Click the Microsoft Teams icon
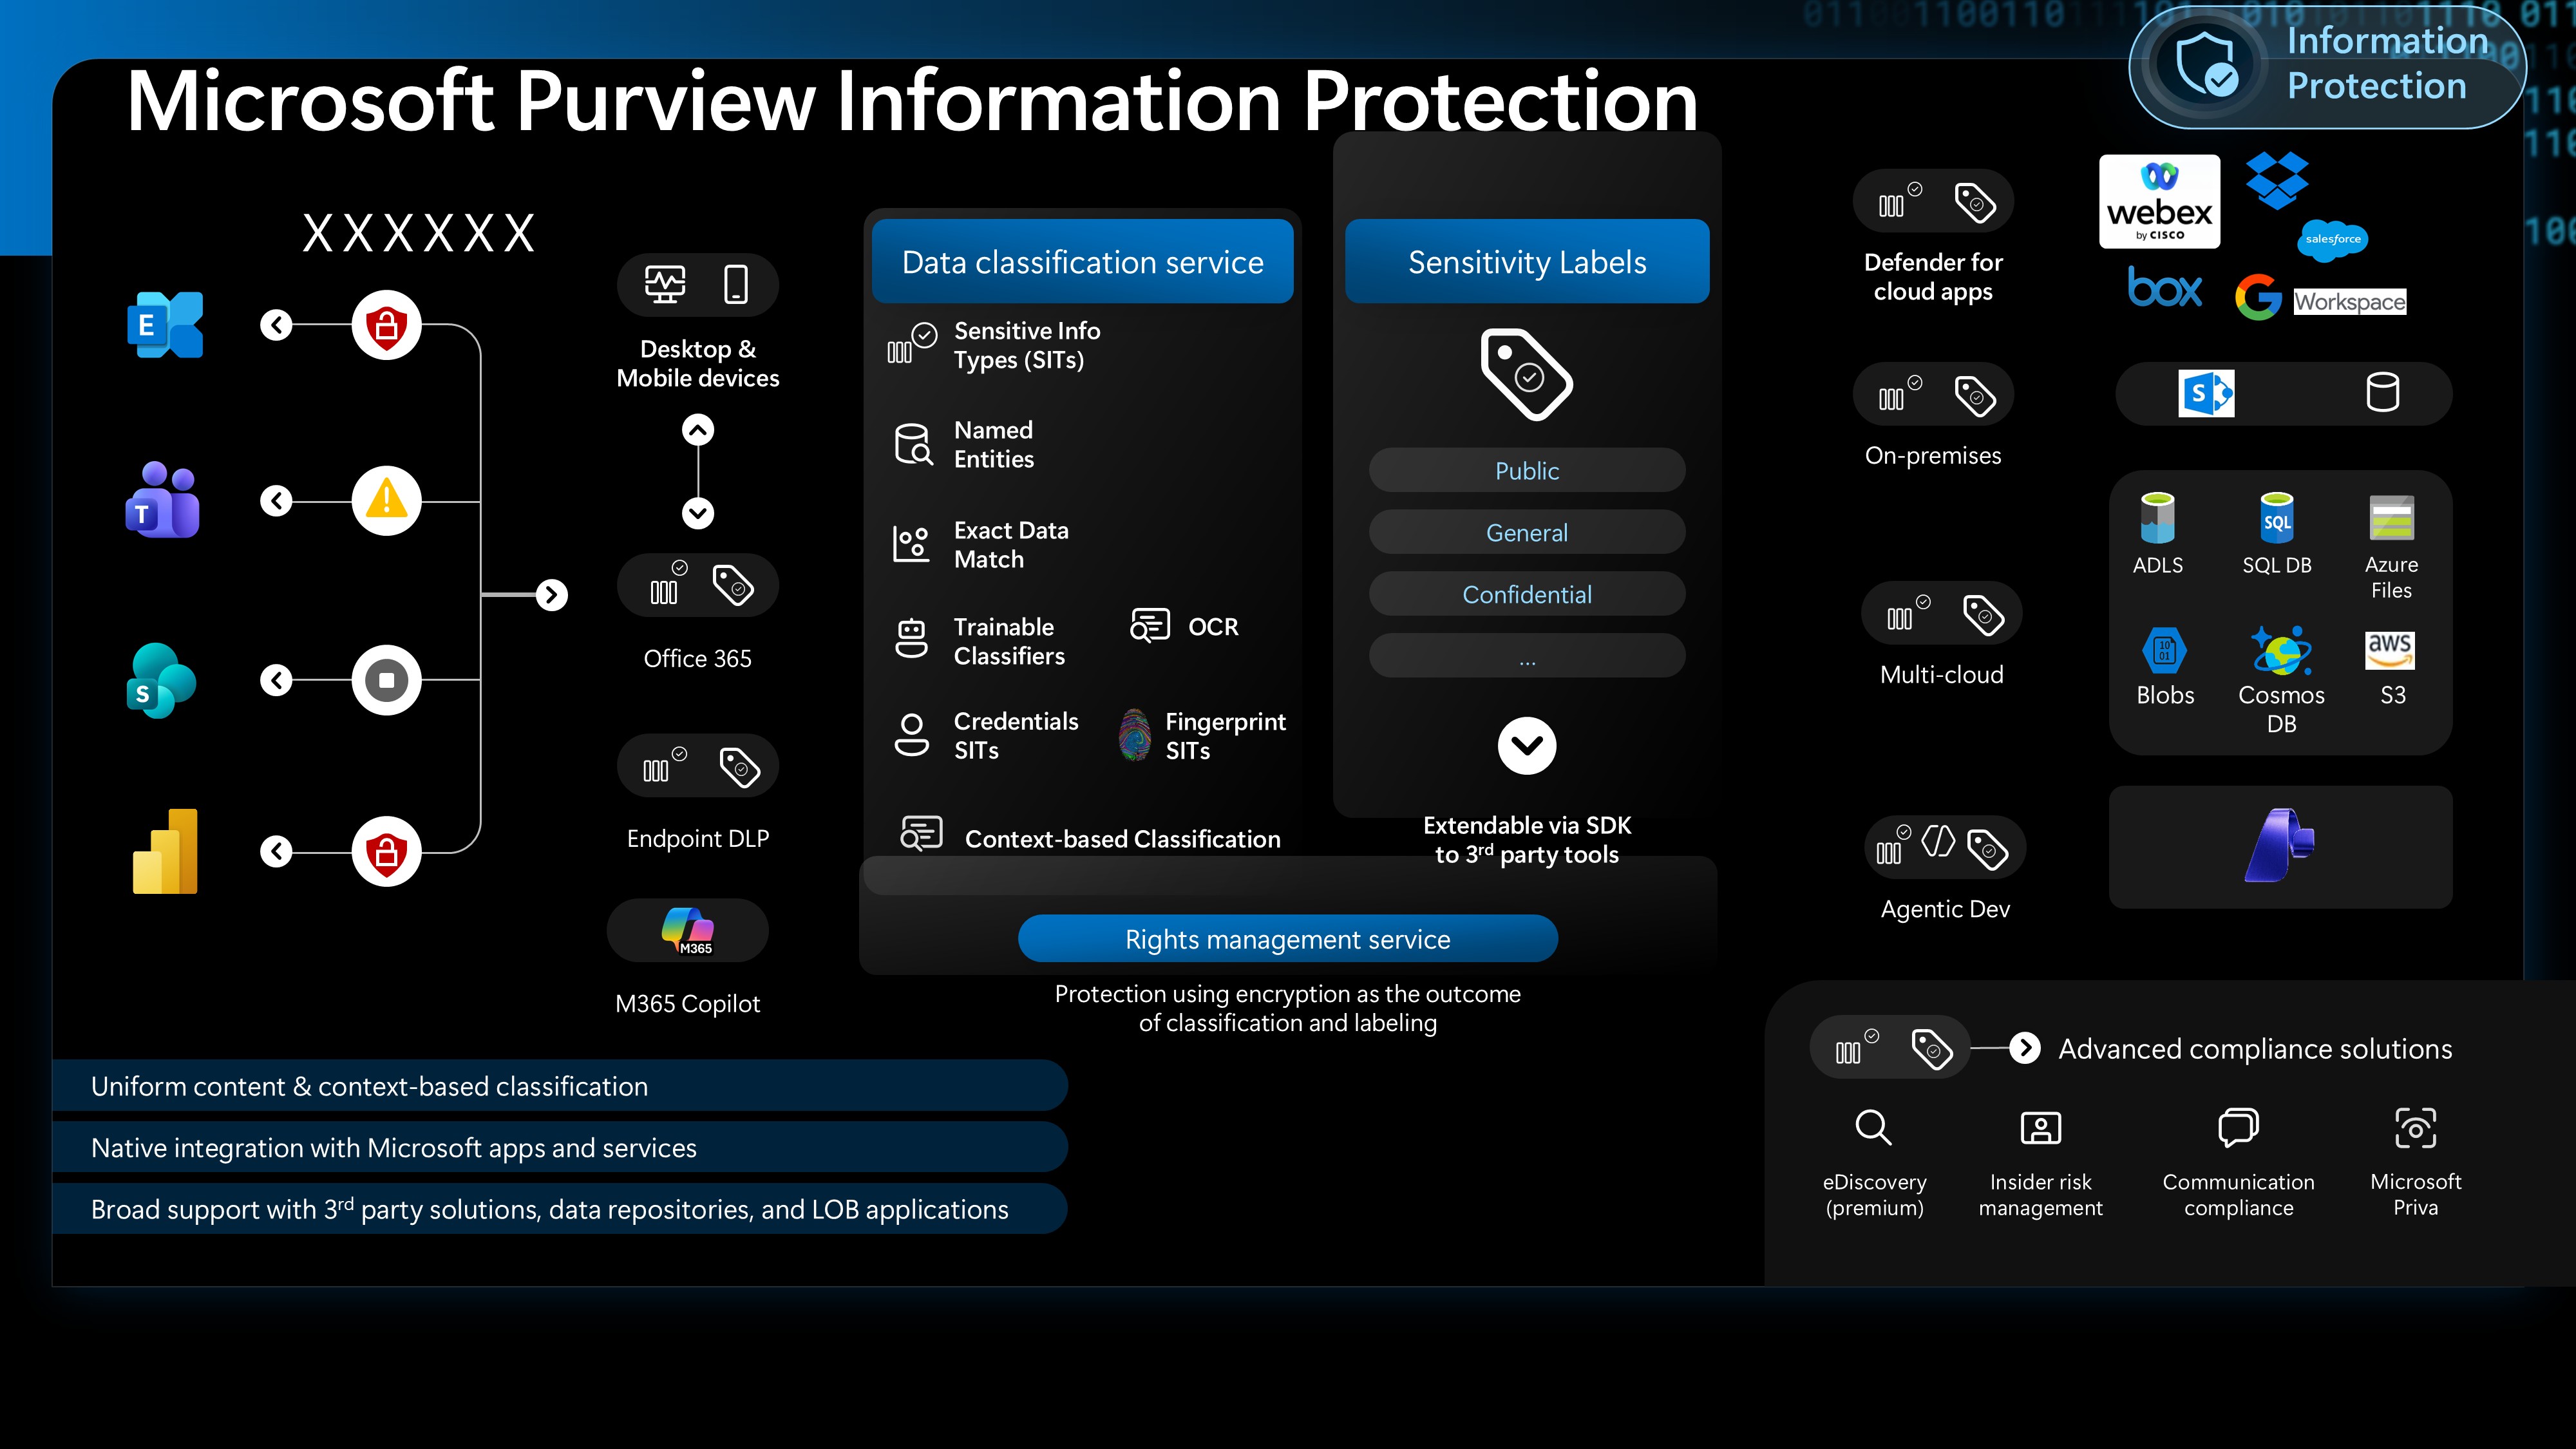The image size is (2576, 1449). click(163, 500)
